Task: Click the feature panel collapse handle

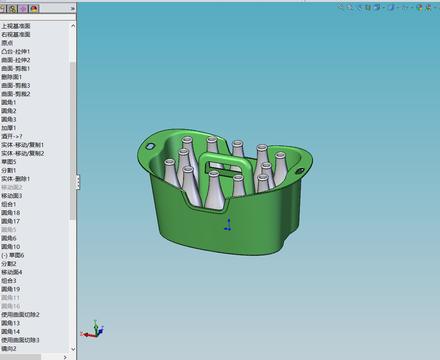Action: (77, 182)
